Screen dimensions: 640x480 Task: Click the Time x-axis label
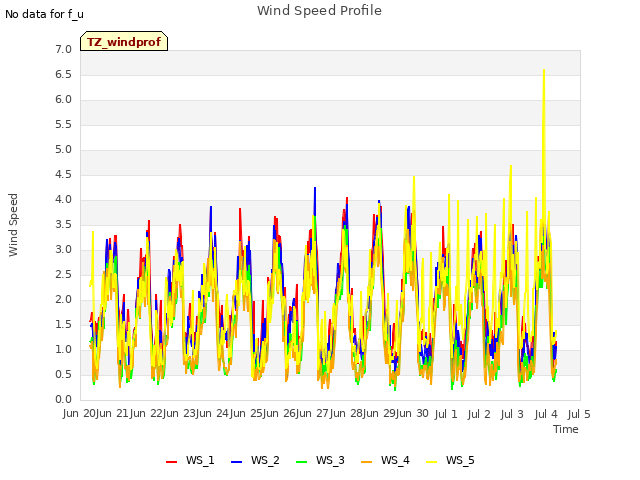(566, 429)
